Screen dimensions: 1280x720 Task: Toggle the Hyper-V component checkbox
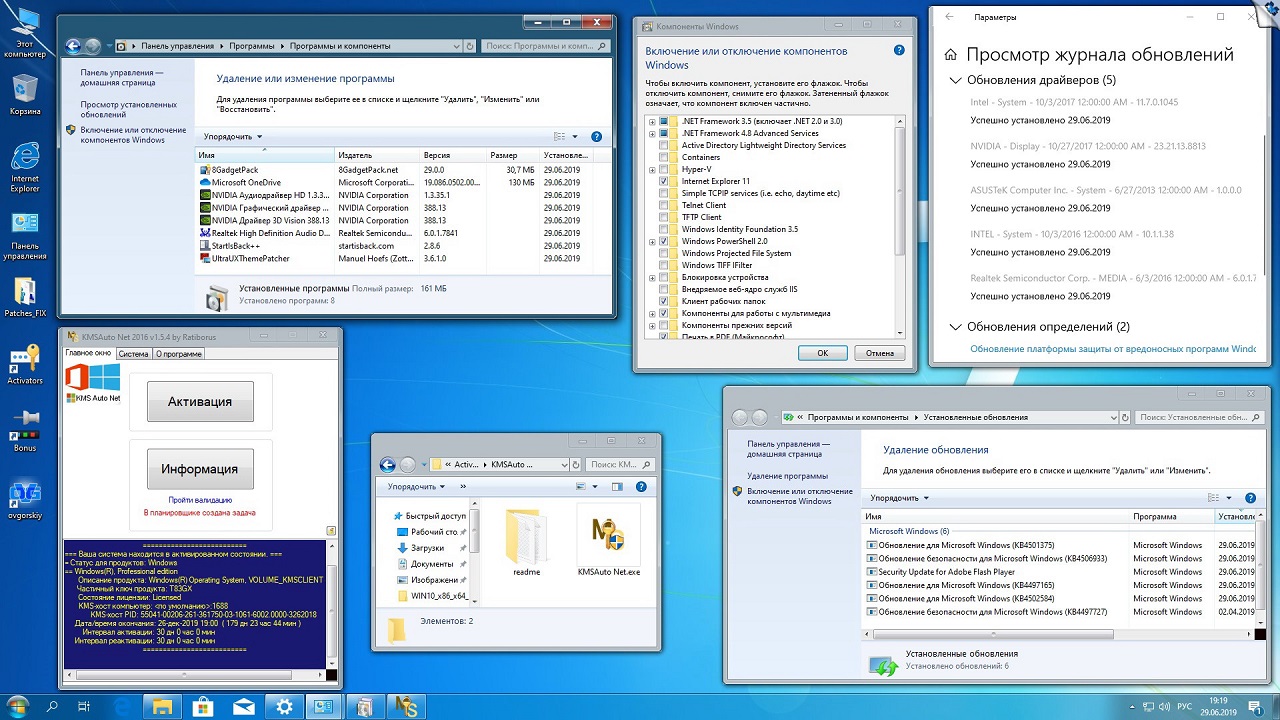pyautogui.click(x=664, y=169)
